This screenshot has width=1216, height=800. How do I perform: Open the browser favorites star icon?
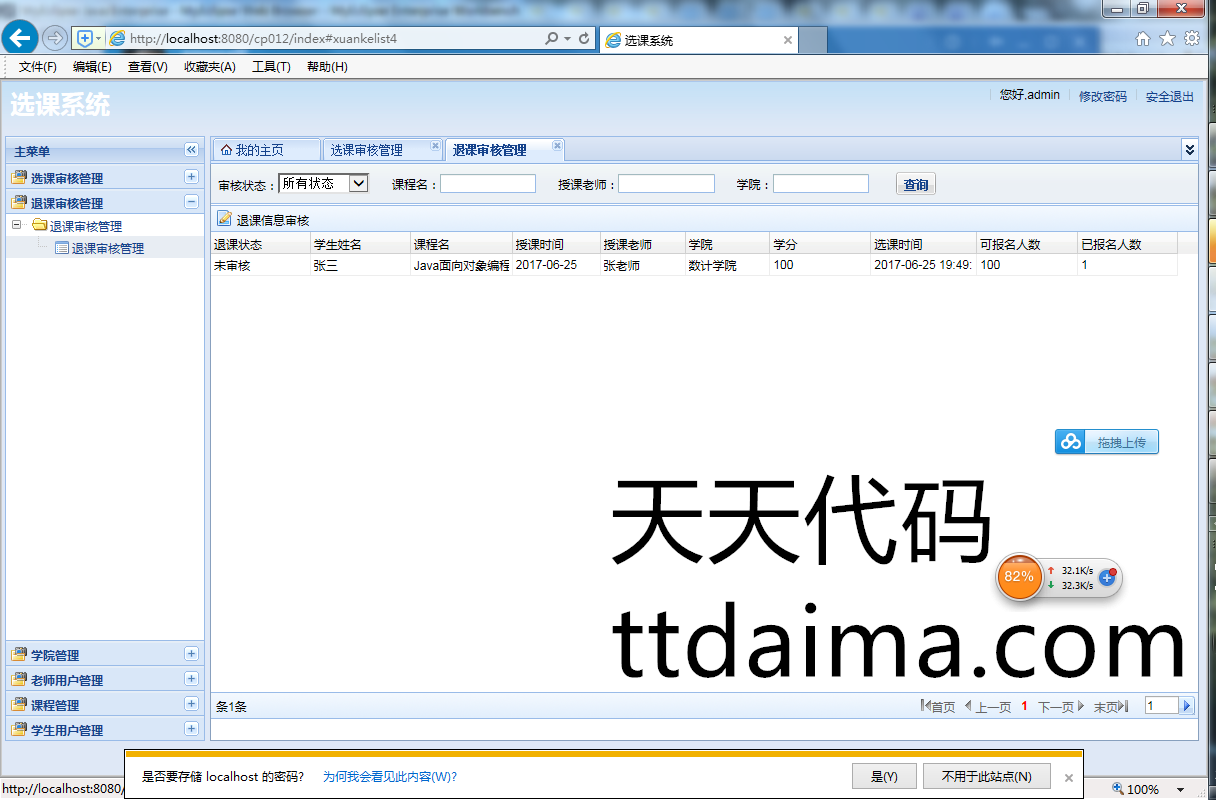coord(1167,39)
